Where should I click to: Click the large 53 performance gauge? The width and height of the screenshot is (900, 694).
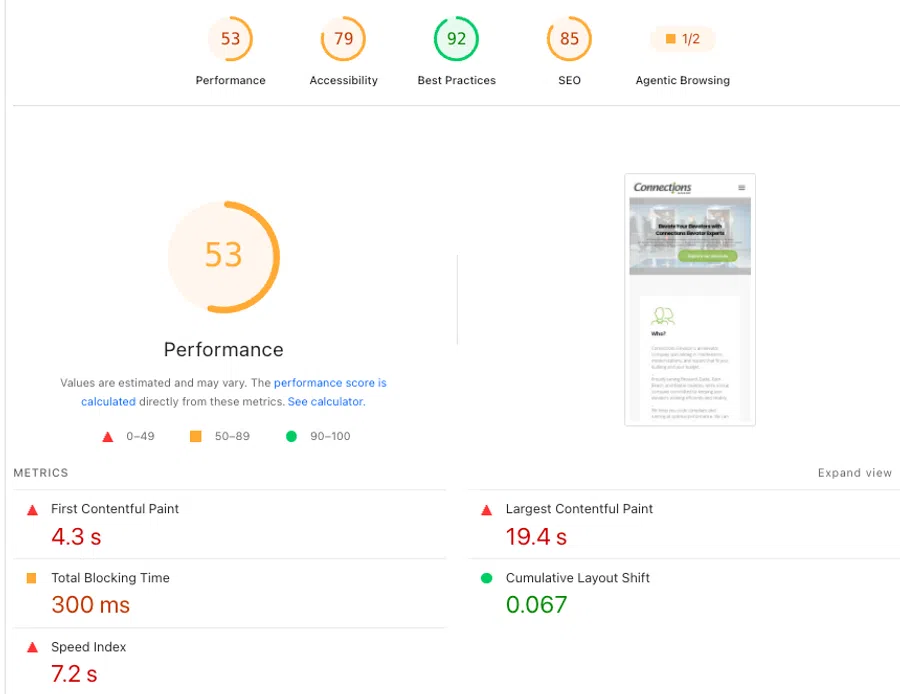tap(224, 257)
